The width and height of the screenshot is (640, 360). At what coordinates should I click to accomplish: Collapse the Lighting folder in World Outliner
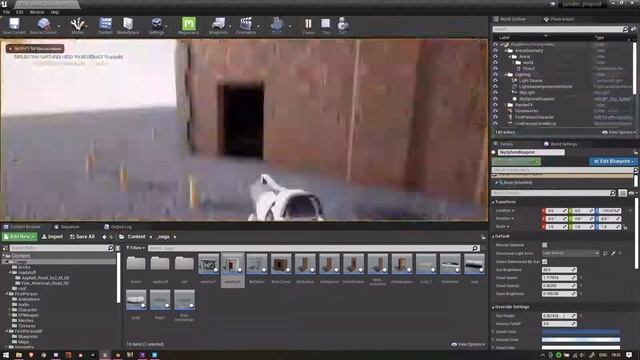coord(506,75)
